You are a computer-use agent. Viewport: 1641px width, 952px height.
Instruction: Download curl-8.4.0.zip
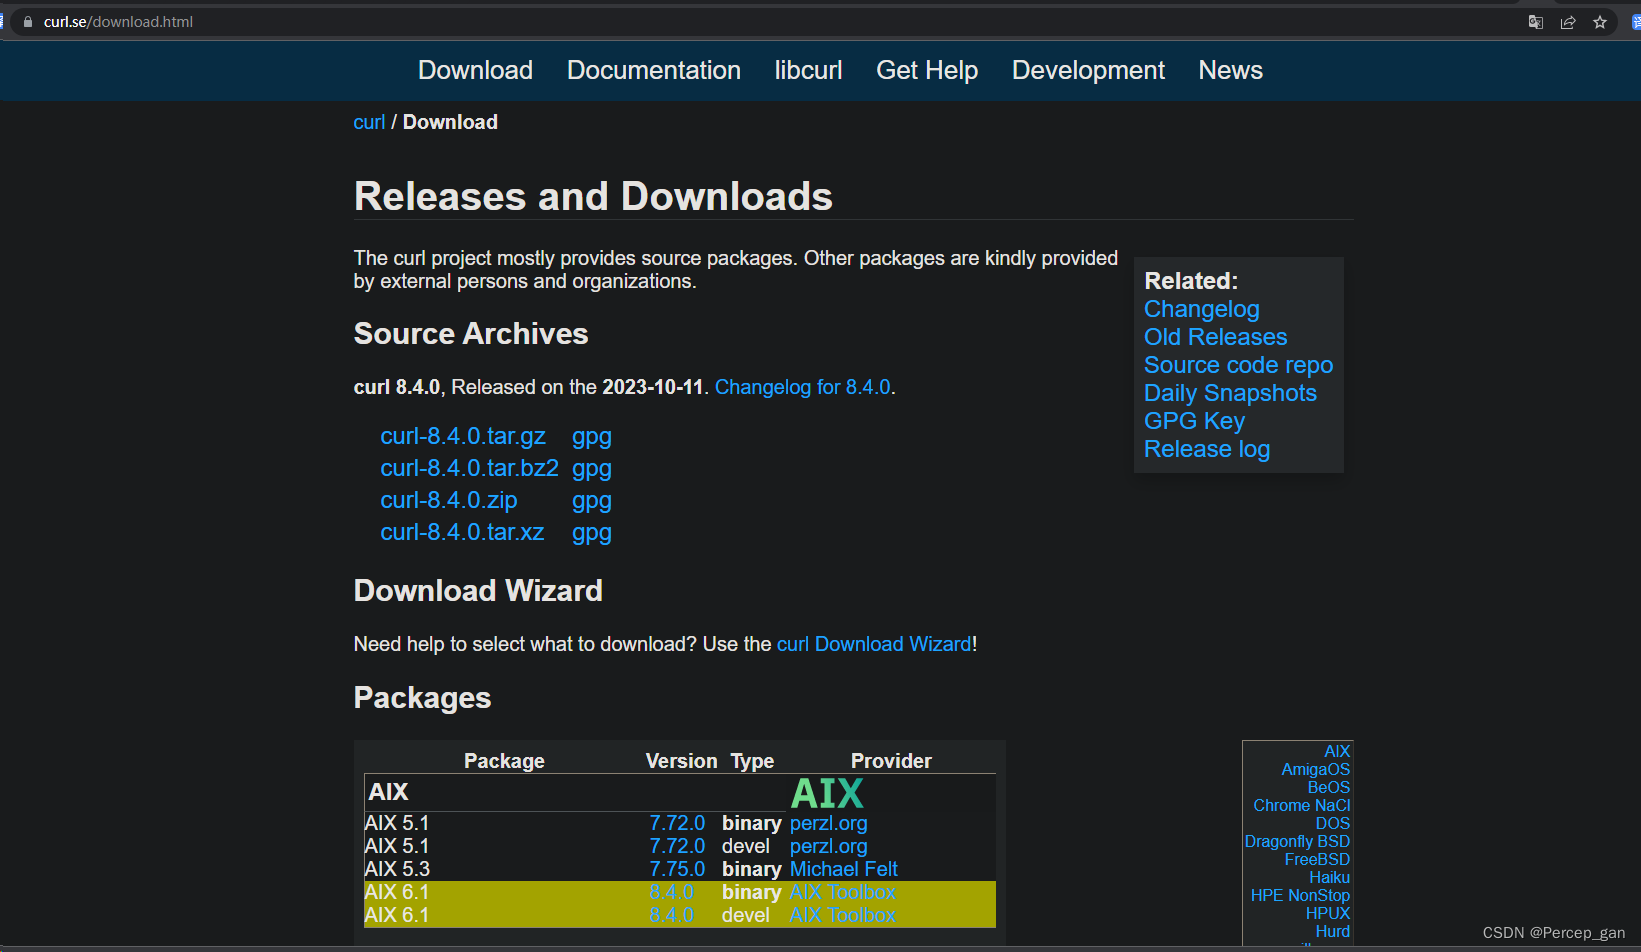point(449,500)
